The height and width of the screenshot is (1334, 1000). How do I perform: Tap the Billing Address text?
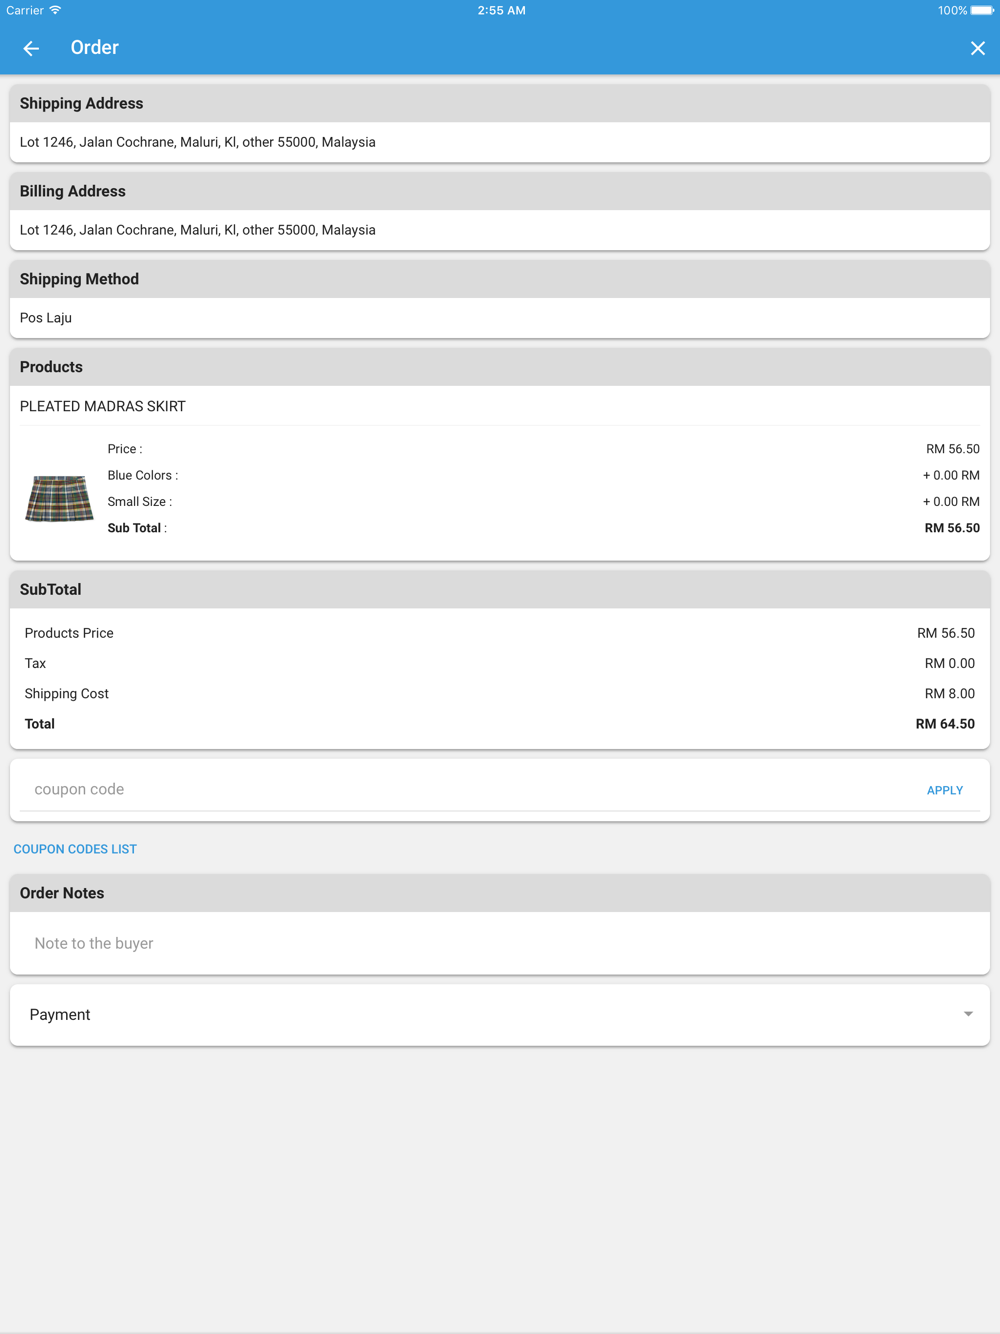point(198,230)
